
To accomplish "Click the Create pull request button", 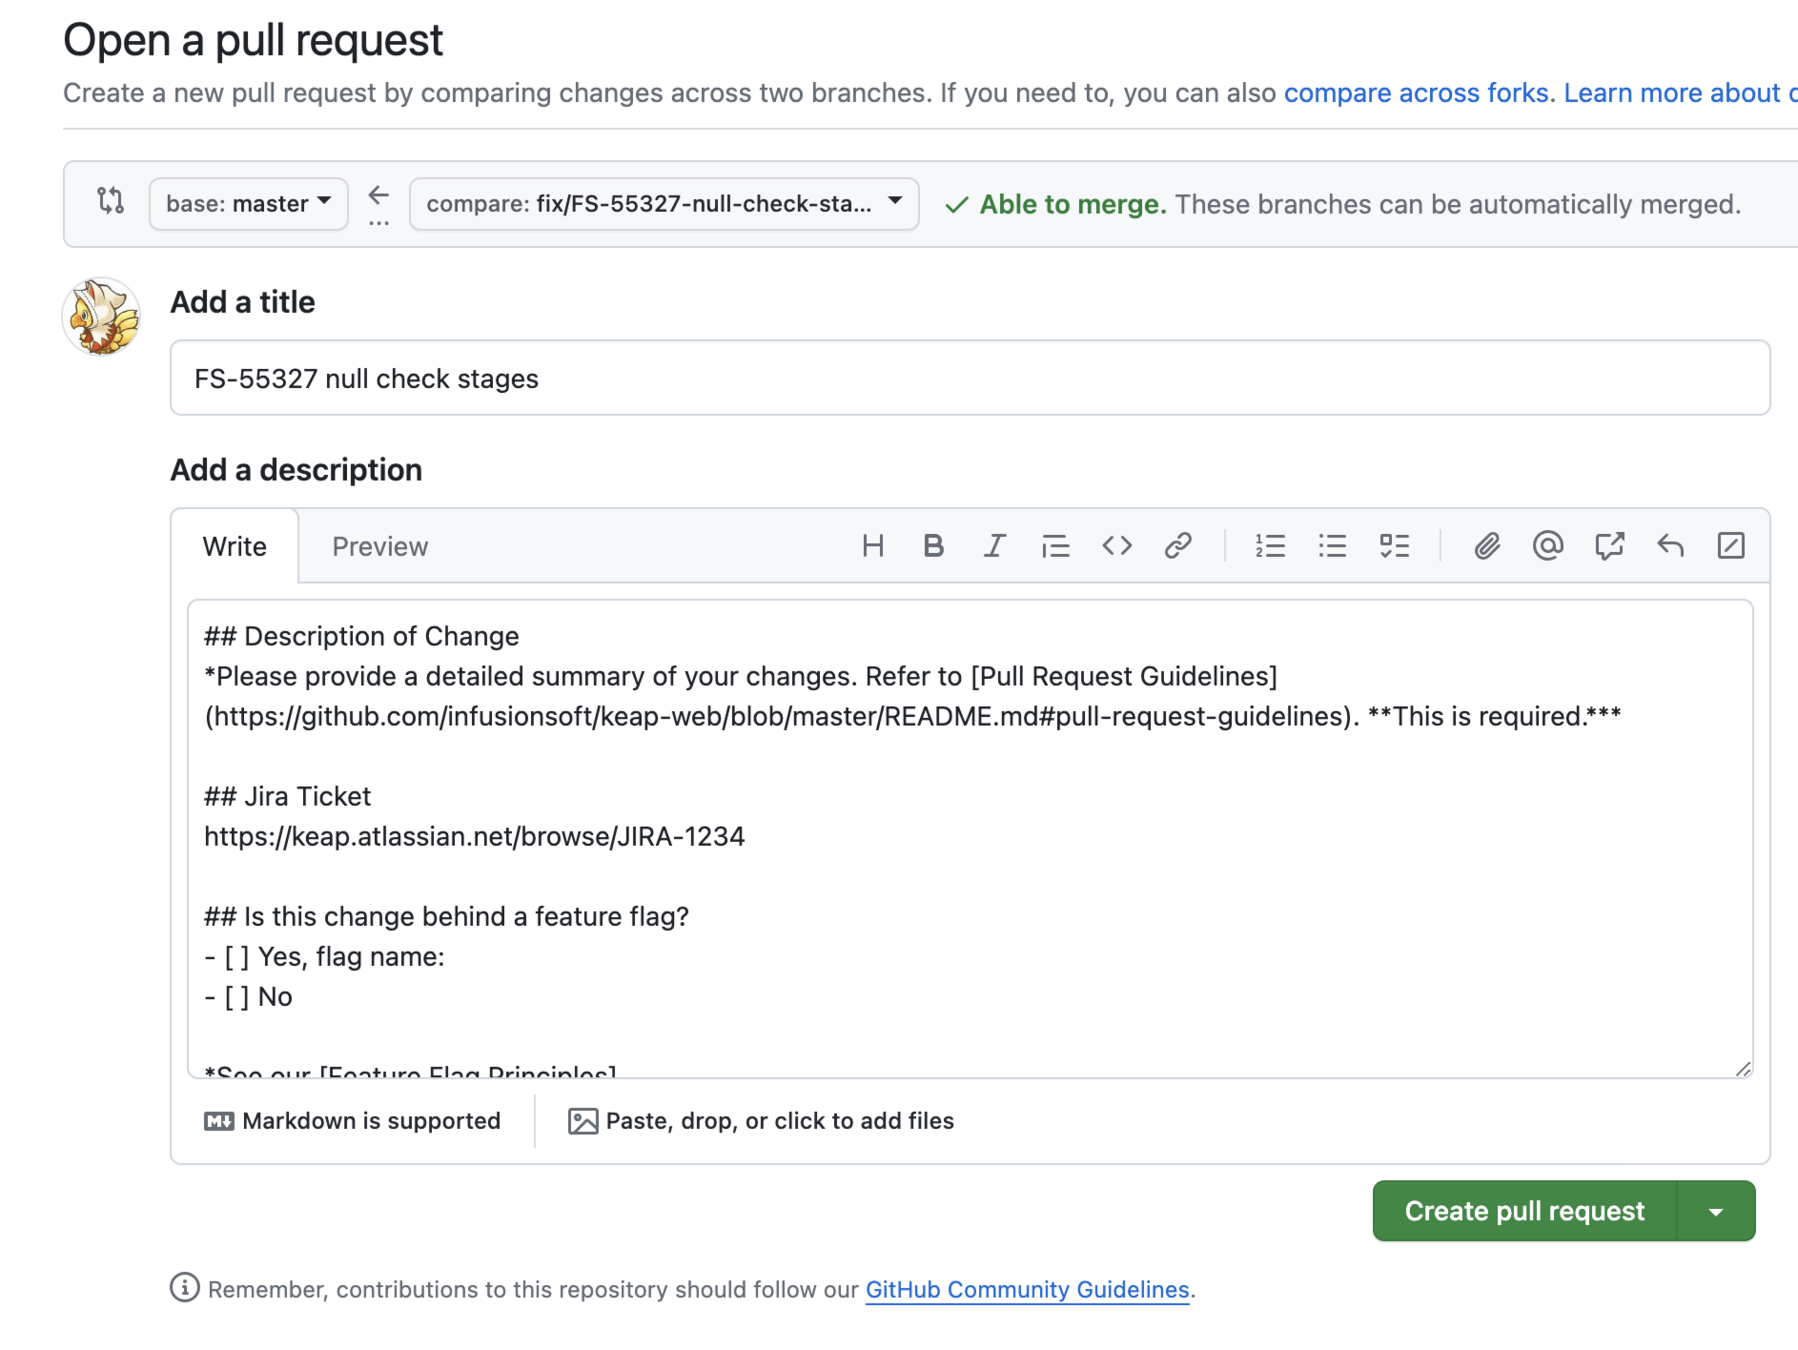I will (1524, 1211).
